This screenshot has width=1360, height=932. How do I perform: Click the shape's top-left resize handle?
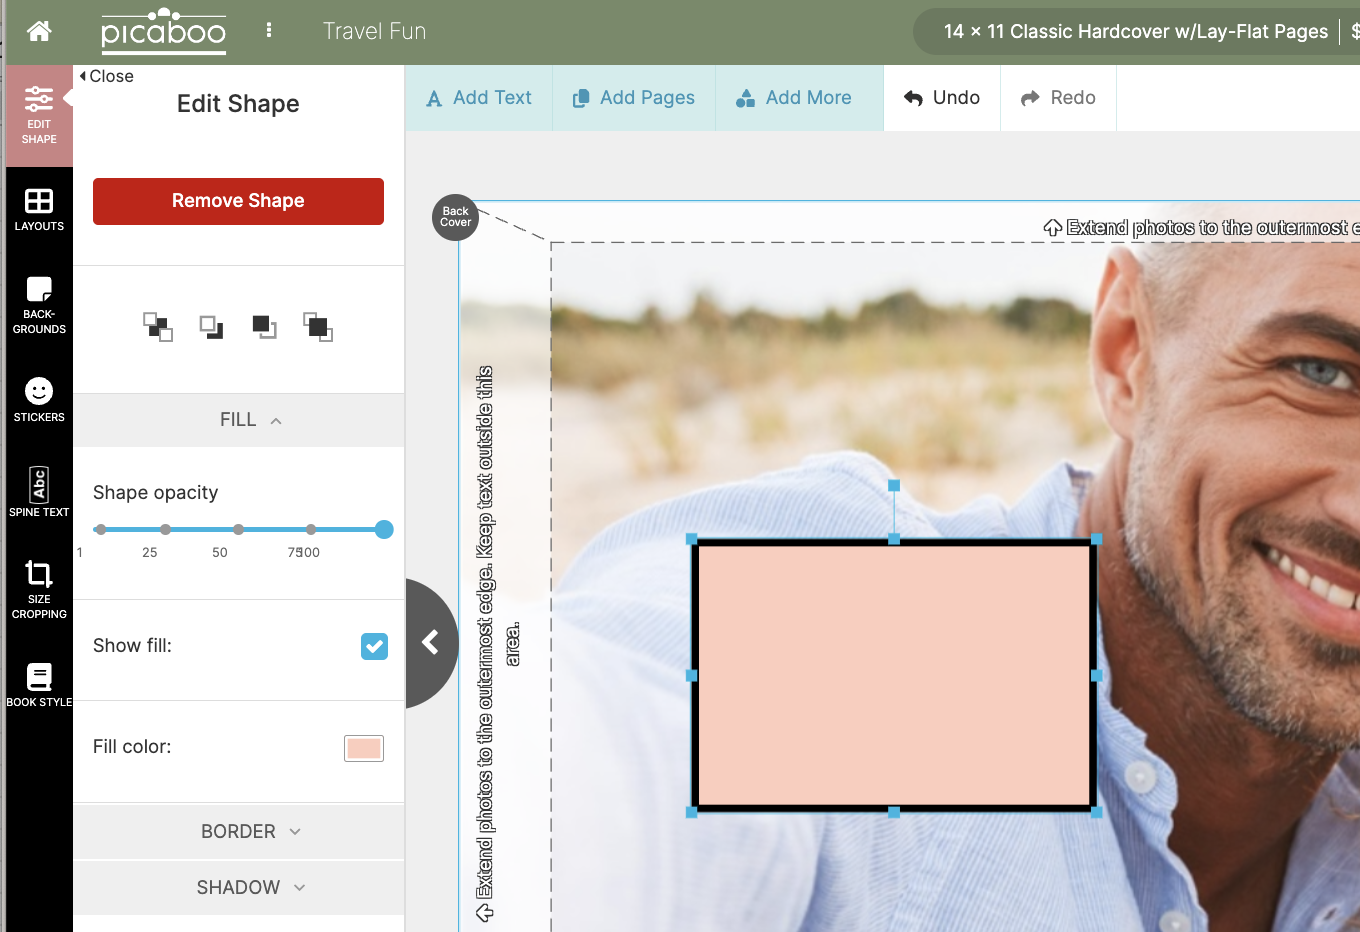coord(692,539)
